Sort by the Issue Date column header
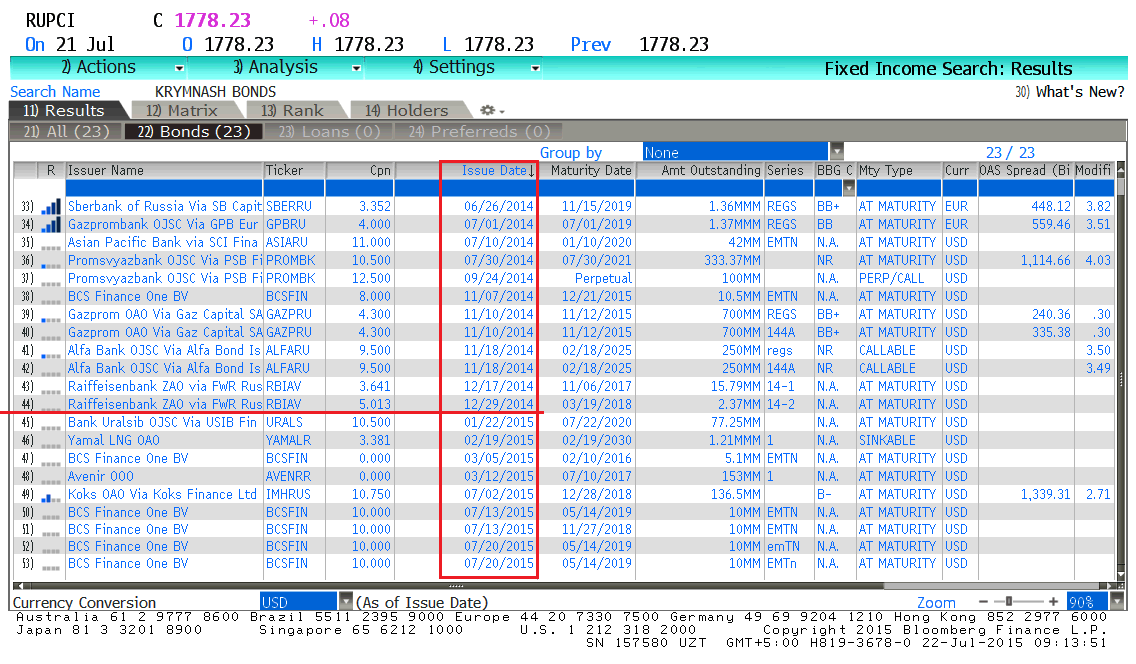 (x=489, y=170)
